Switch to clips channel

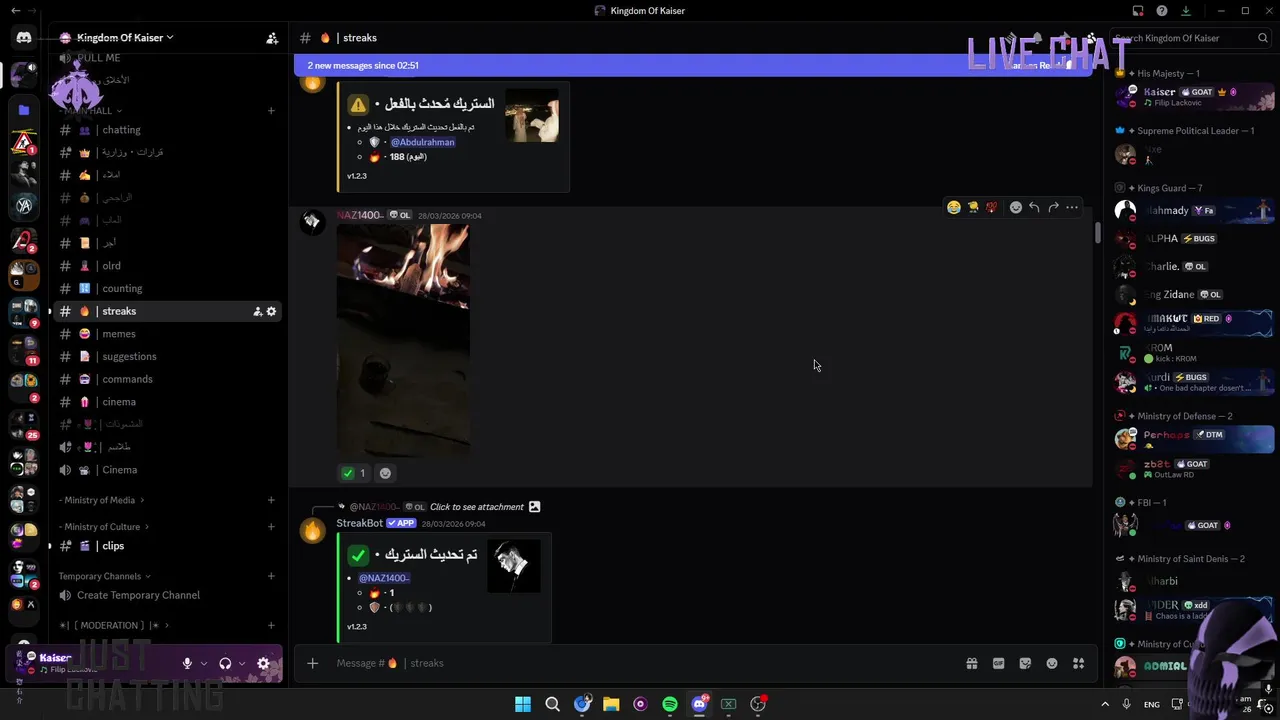point(167,546)
